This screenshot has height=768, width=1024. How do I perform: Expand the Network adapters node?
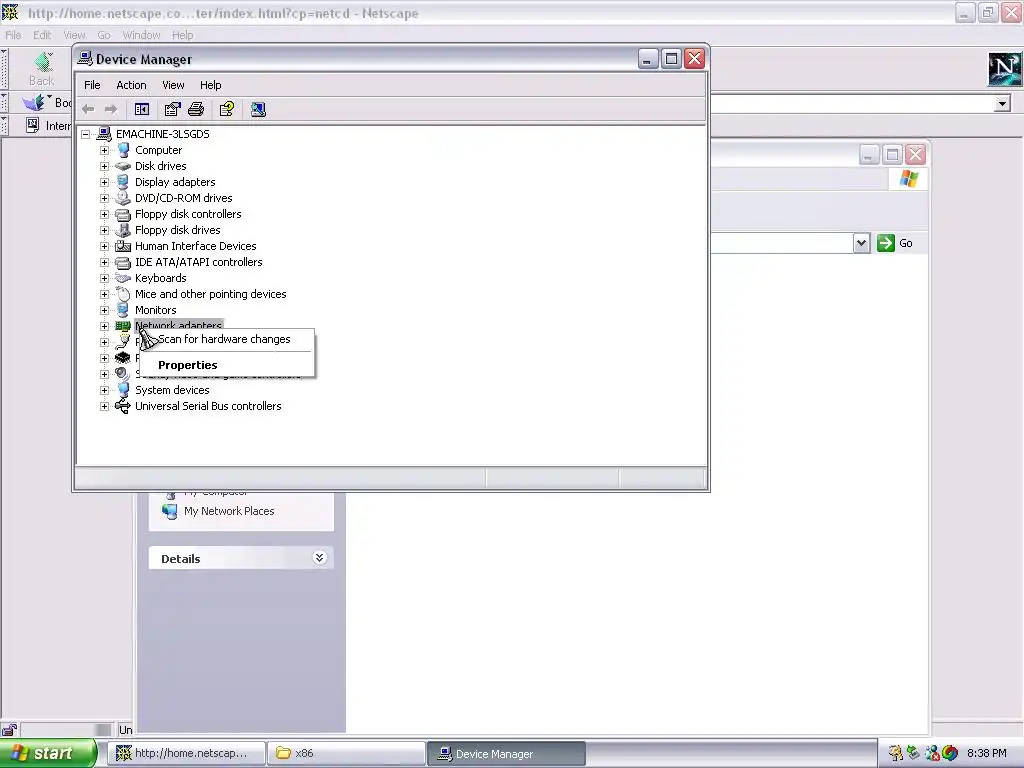(104, 326)
